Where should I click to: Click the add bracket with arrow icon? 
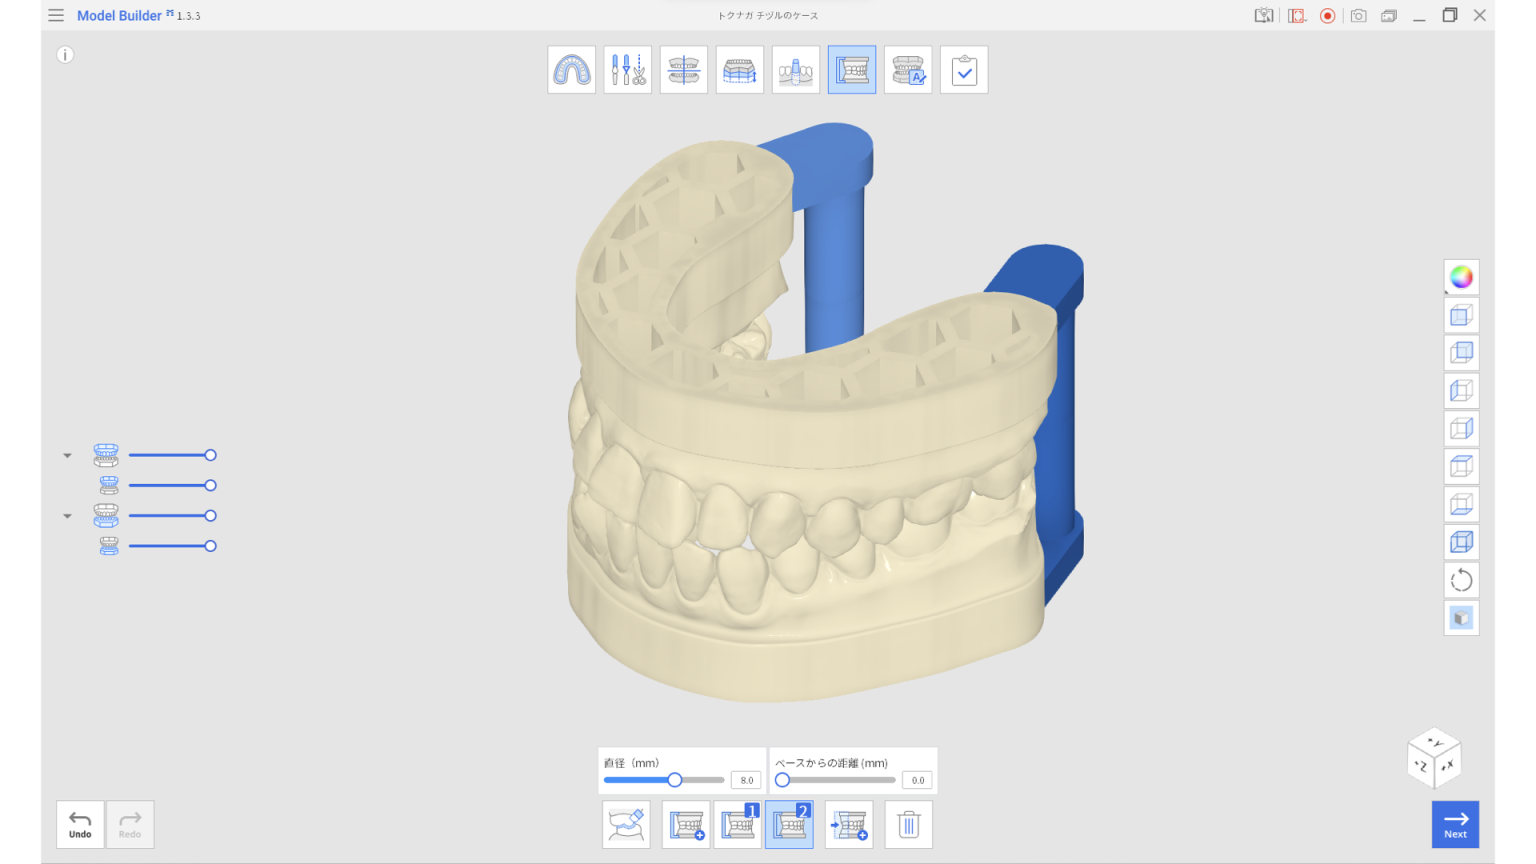click(848, 824)
